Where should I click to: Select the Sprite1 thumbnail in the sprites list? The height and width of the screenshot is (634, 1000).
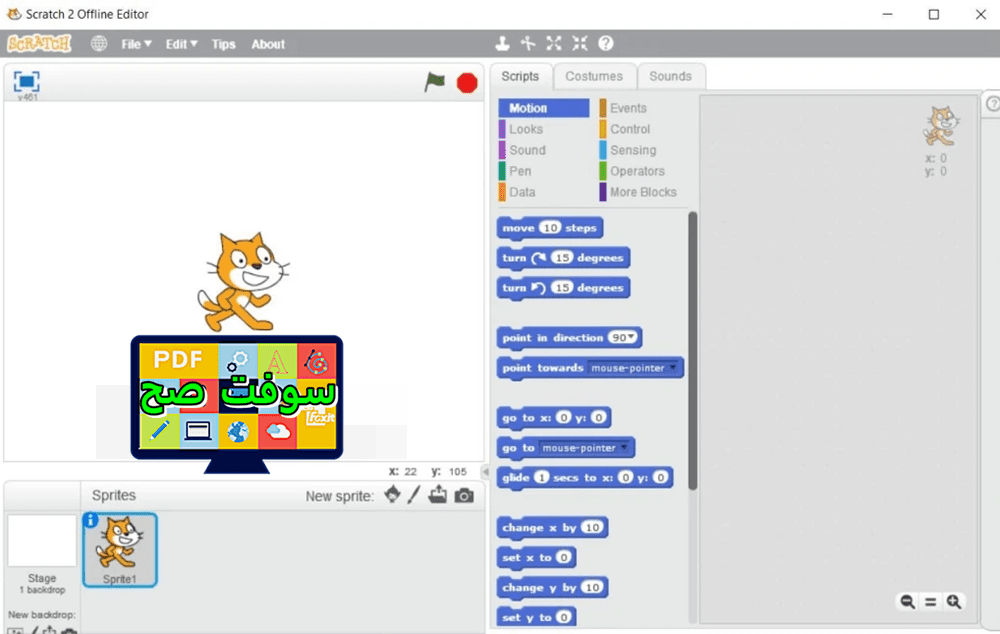coord(119,549)
